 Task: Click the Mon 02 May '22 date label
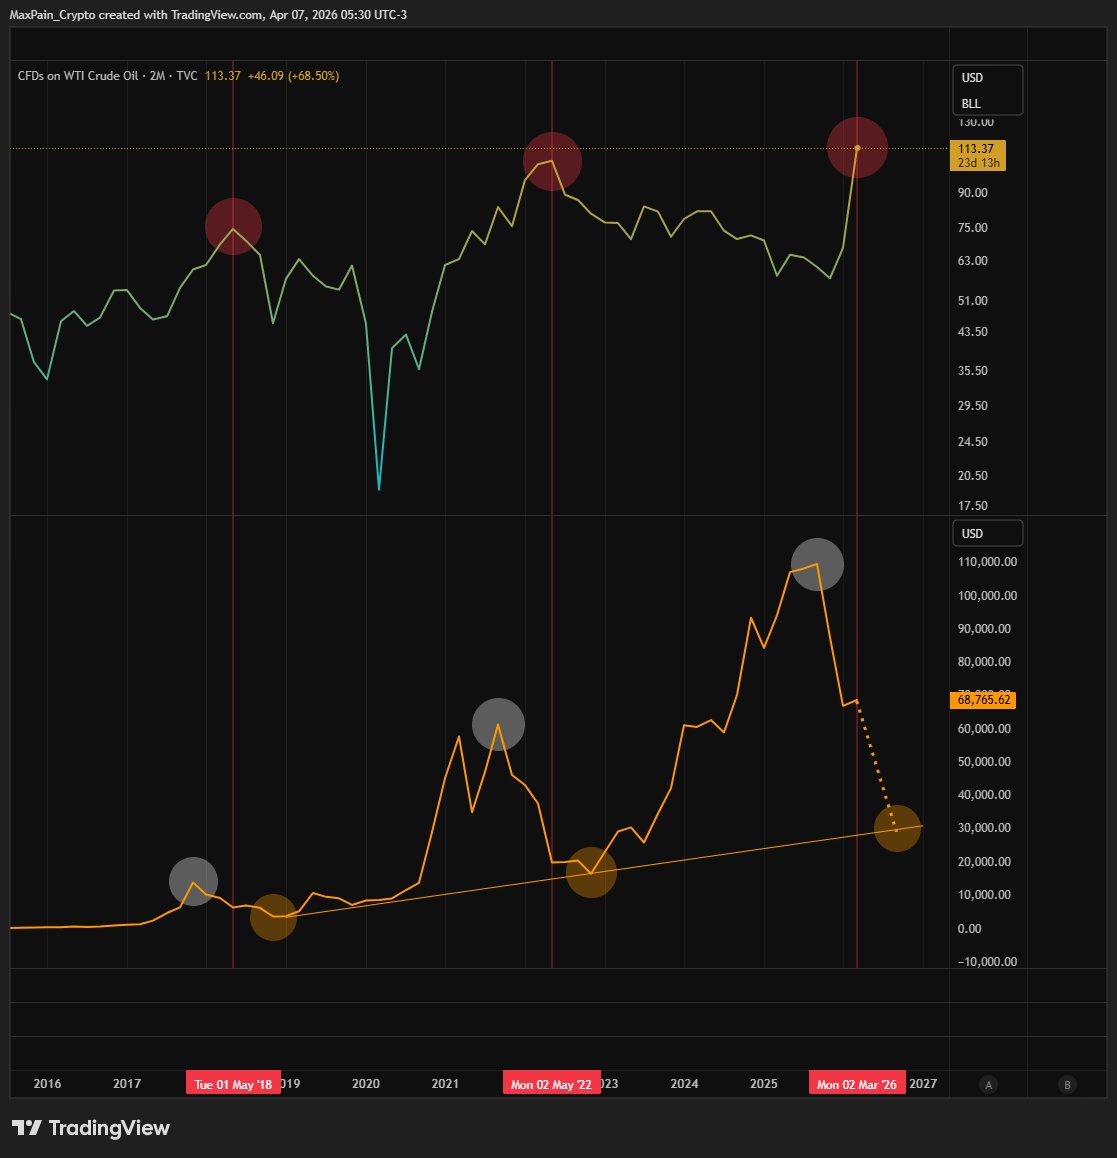pos(551,1084)
